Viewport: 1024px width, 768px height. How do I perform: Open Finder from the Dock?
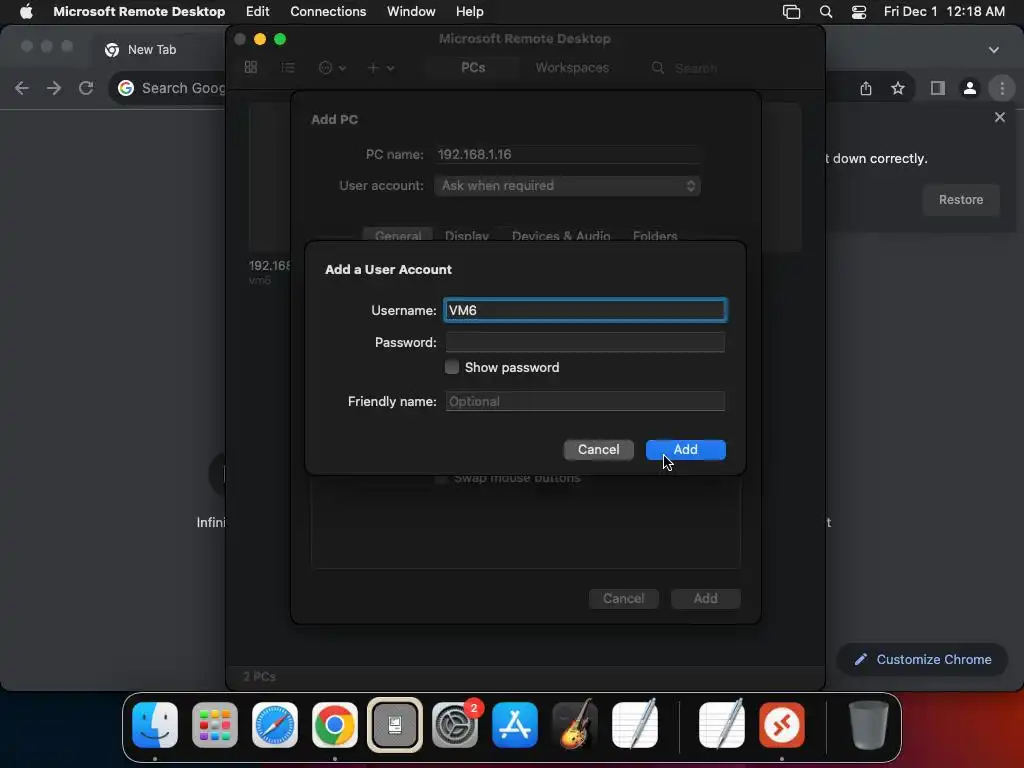(x=155, y=725)
